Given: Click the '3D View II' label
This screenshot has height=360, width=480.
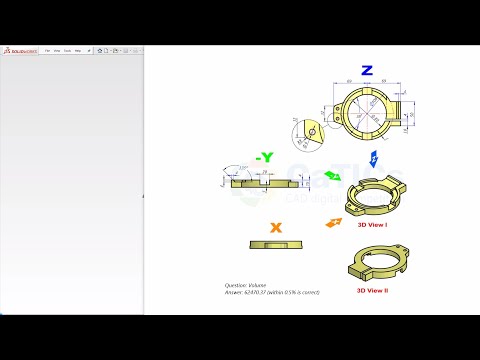Looking at the screenshot, I should click(372, 290).
